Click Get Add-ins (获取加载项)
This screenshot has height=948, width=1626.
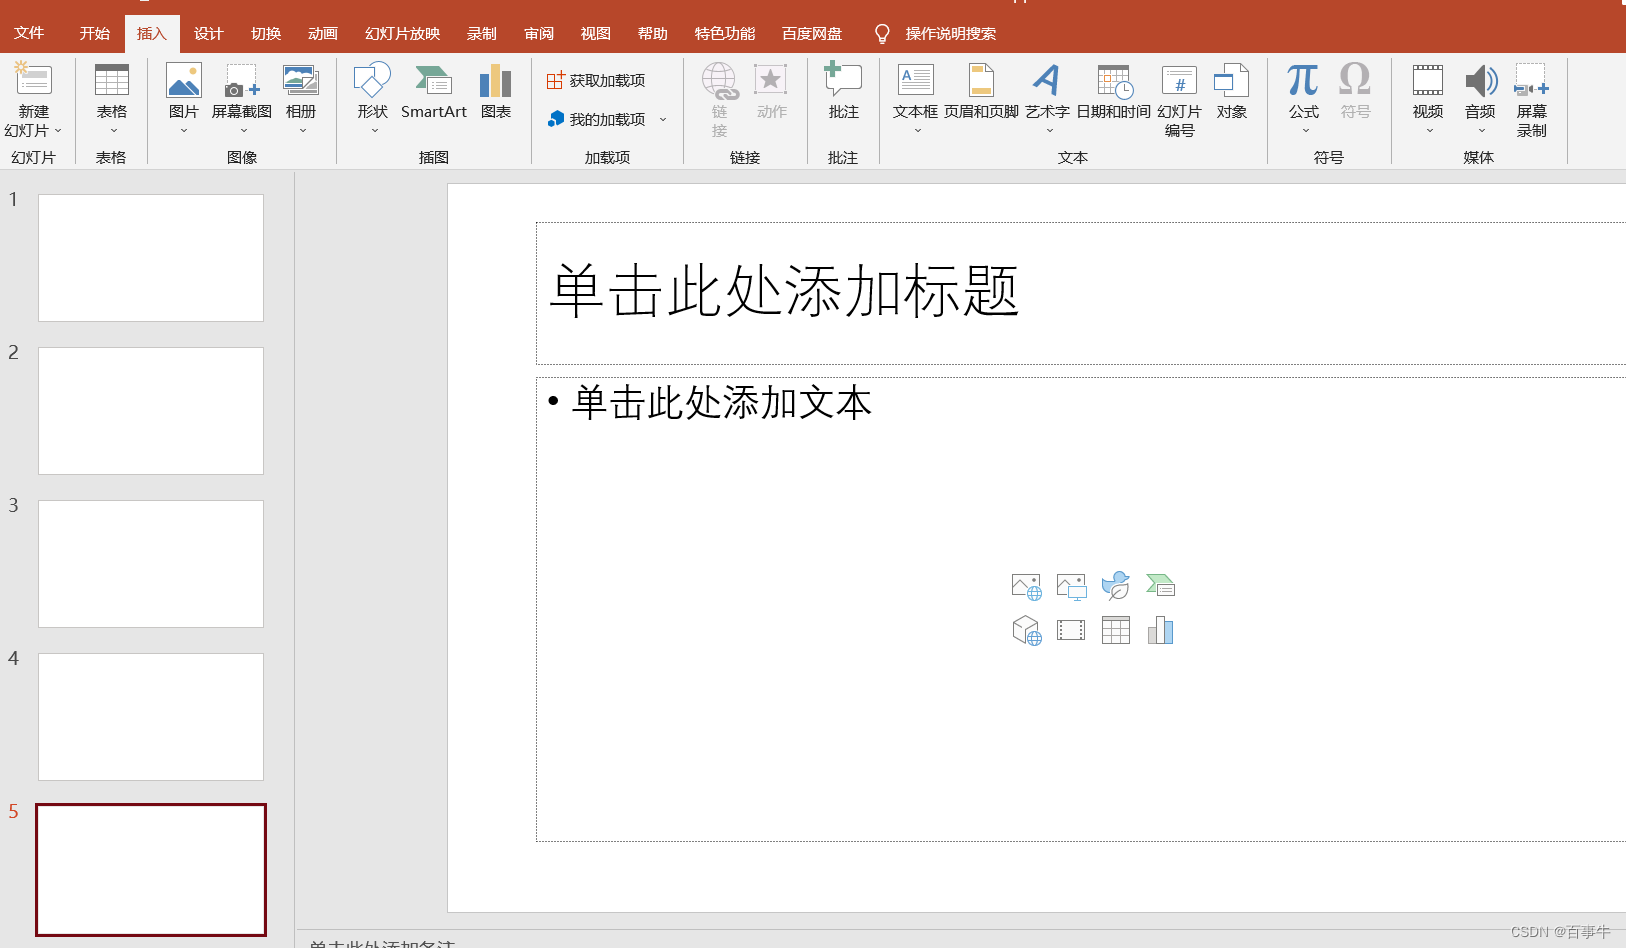tap(596, 80)
